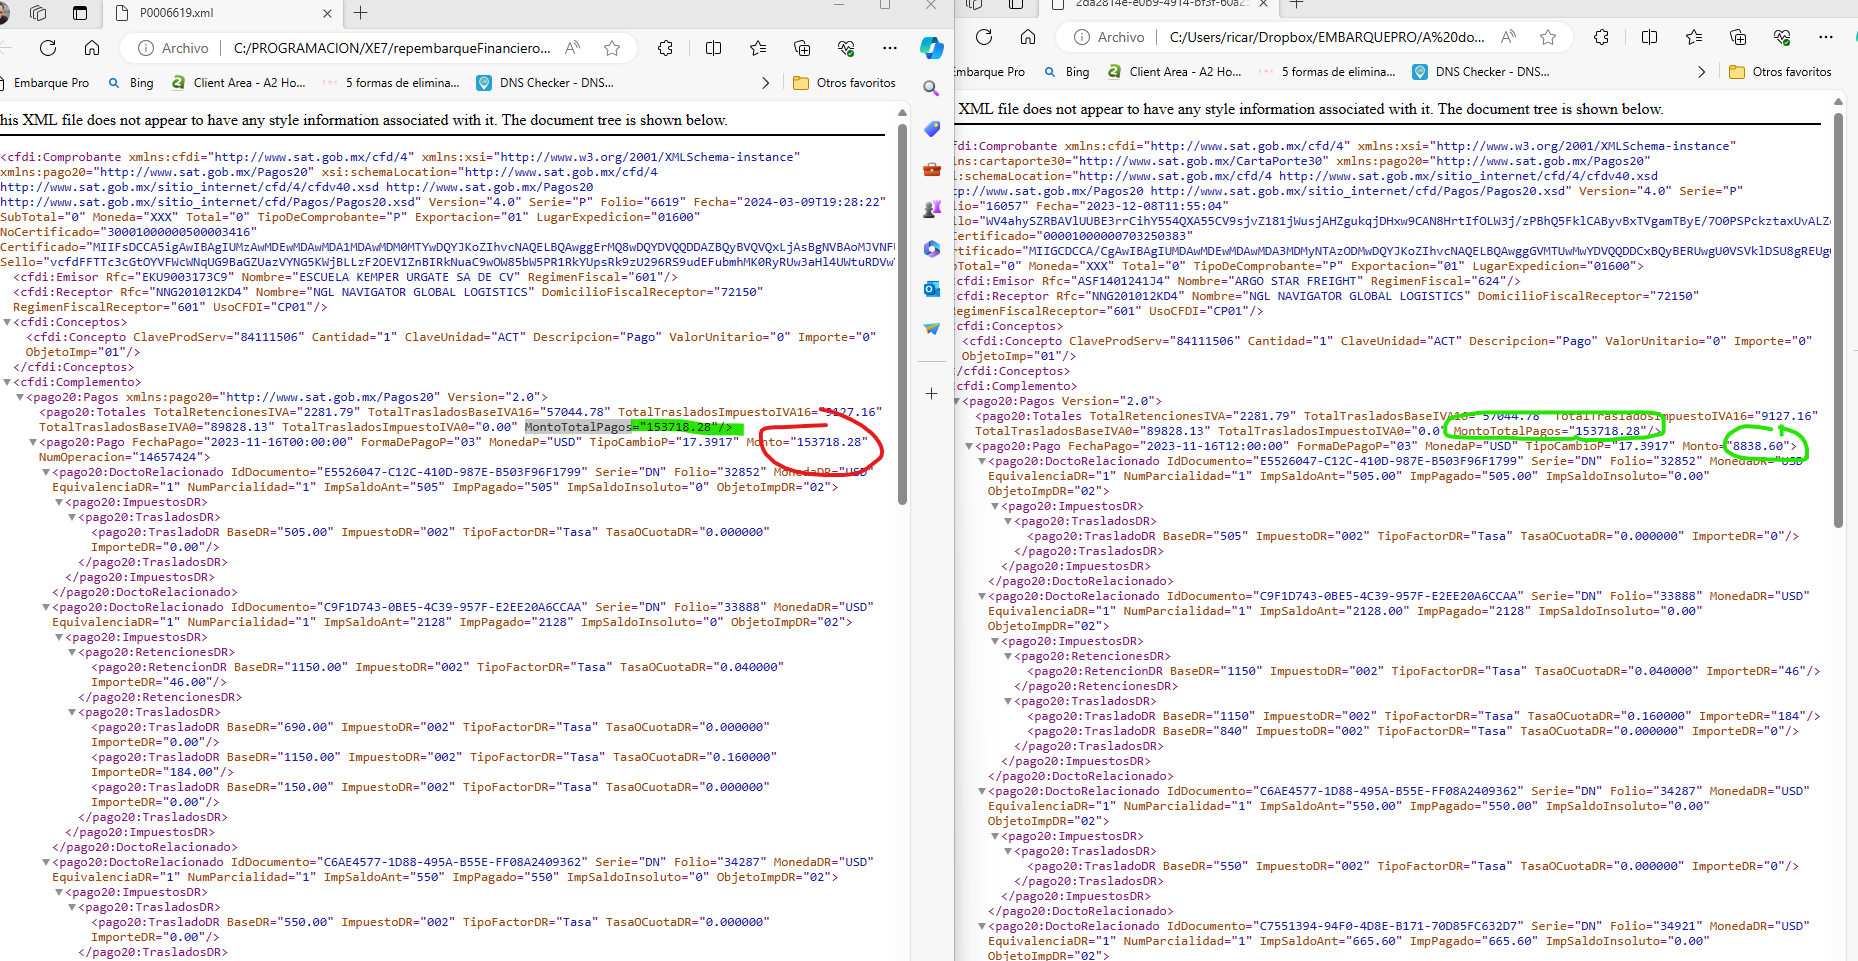Collapse pago20:Pago FechaPago node in left XML
Image resolution: width=1858 pixels, height=961 pixels.
(x=33, y=442)
